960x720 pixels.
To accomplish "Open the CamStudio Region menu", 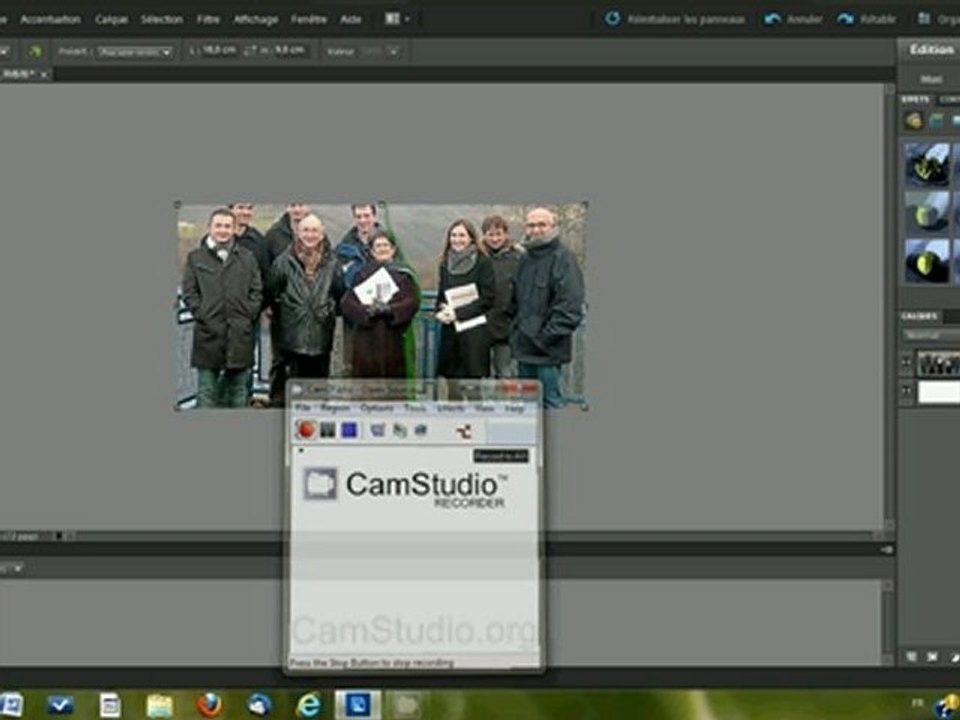I will tap(336, 408).
